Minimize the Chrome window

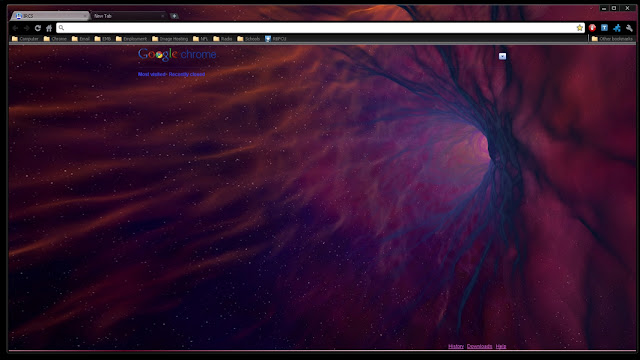click(x=604, y=8)
